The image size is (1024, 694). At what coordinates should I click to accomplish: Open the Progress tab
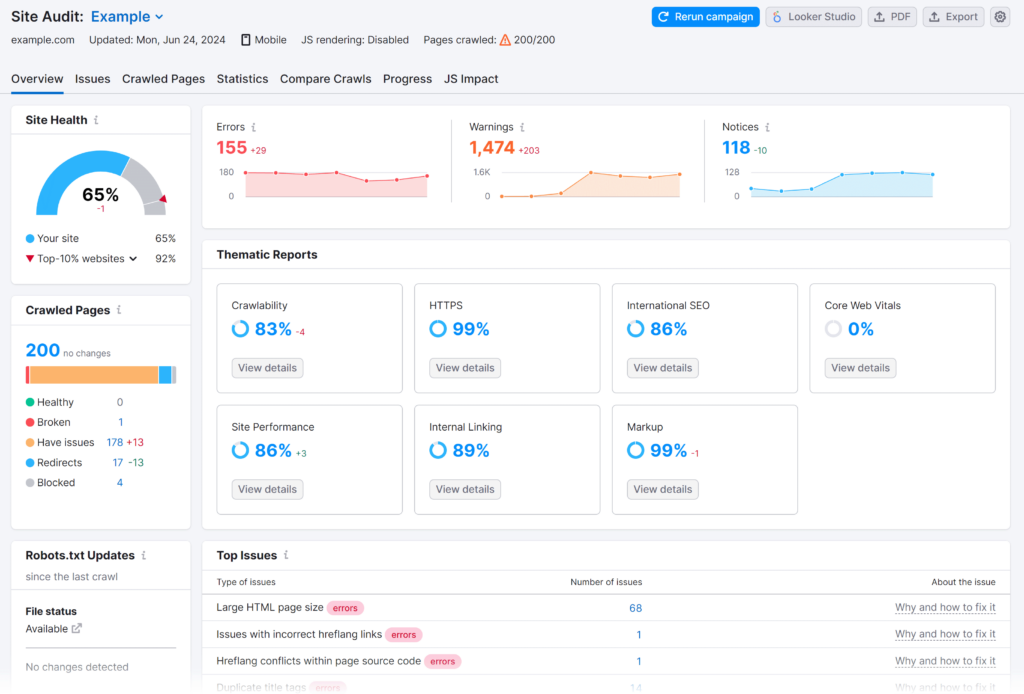point(408,79)
